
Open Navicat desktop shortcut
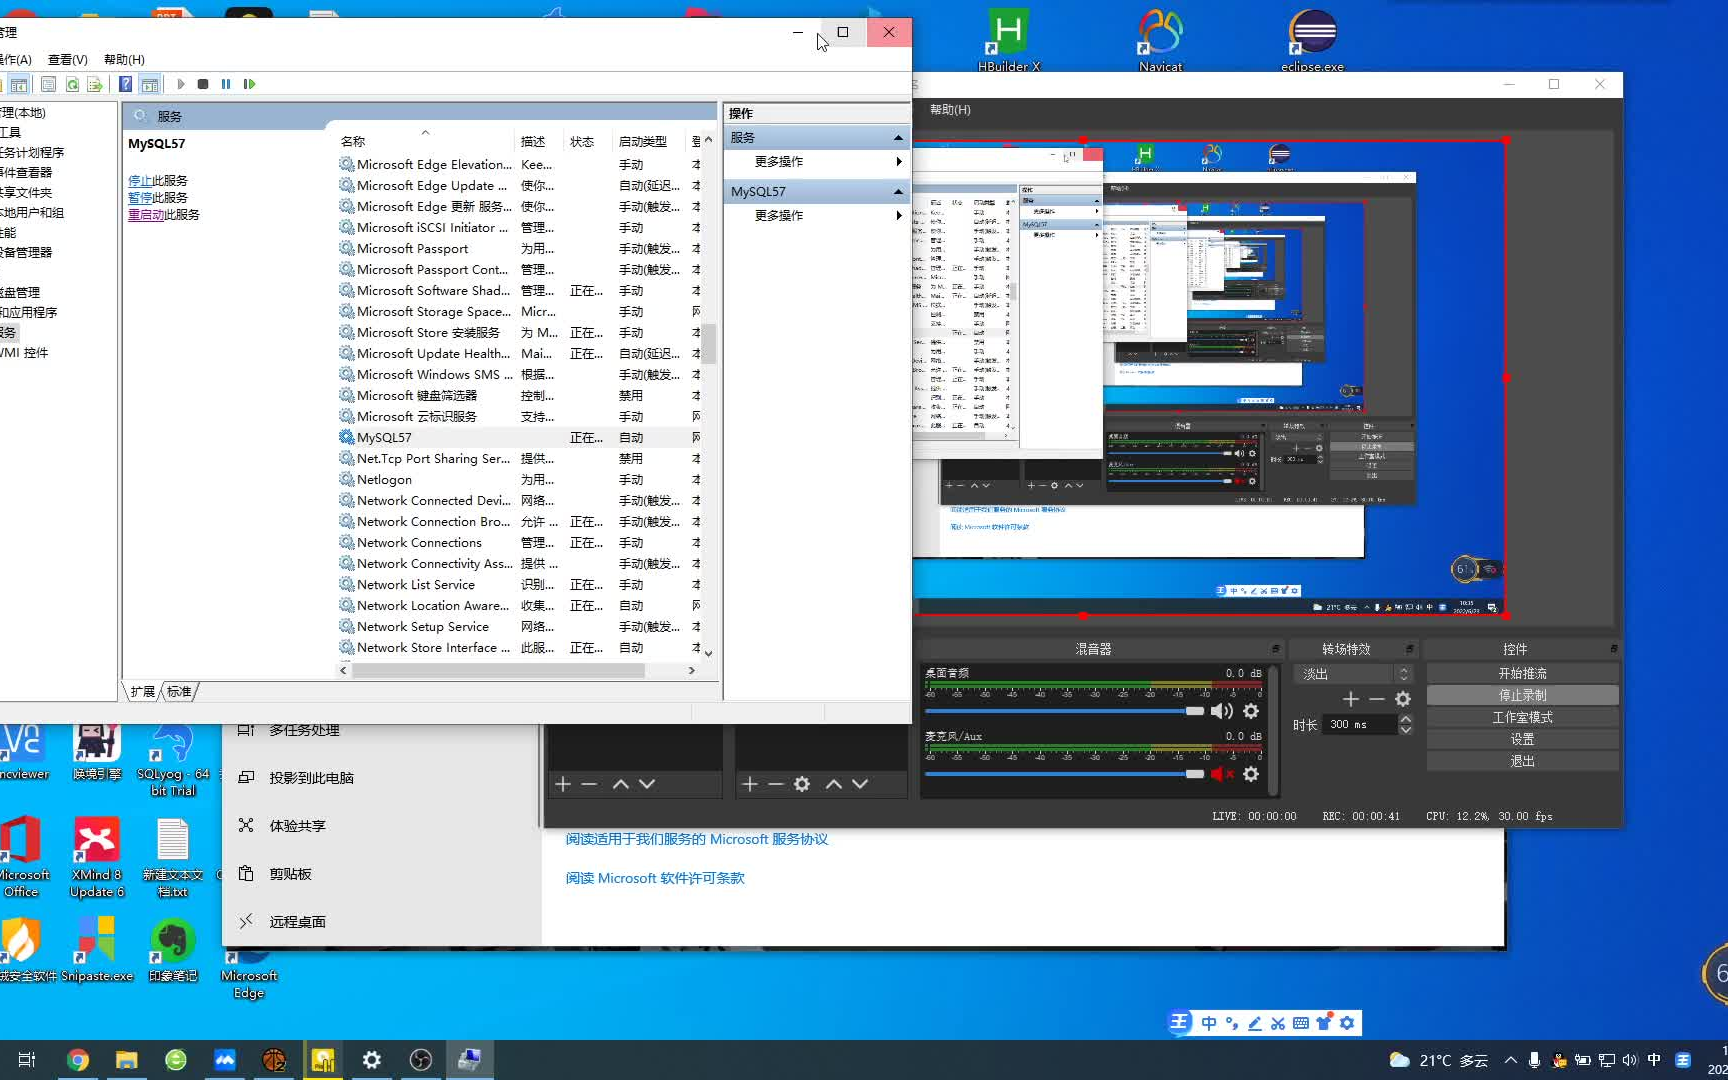tap(1160, 40)
